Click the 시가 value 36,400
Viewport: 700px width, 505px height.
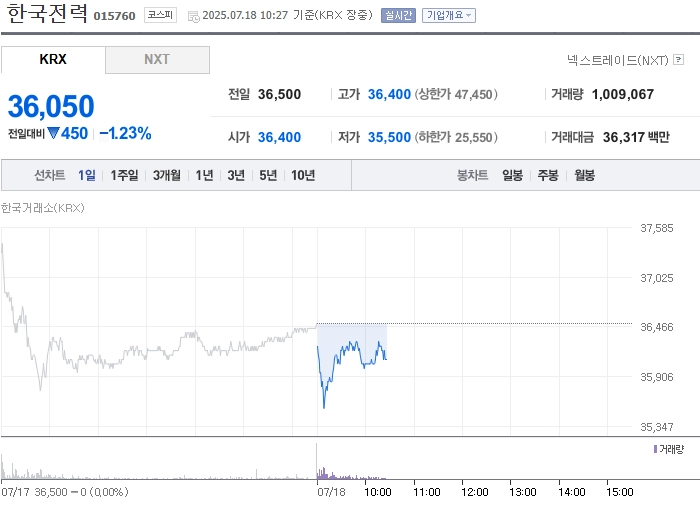tap(279, 137)
